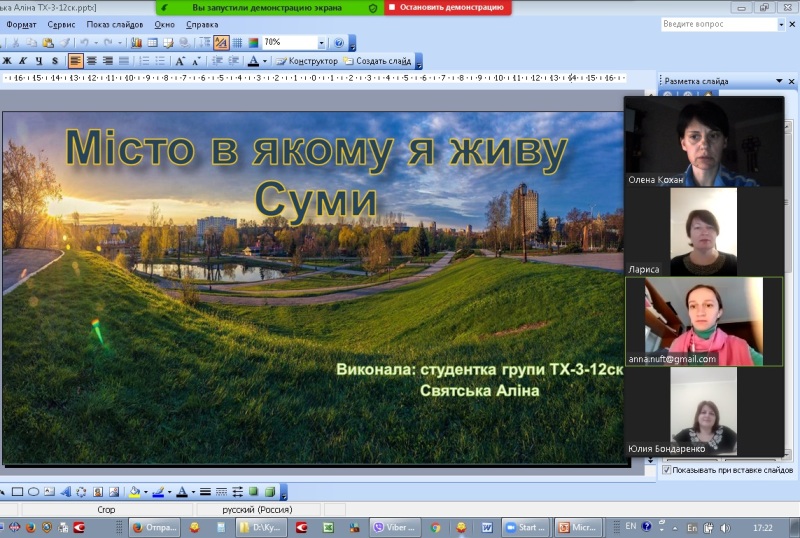Open the zoom percentage dropdown
Screen dimensions: 800x538
click(321, 43)
